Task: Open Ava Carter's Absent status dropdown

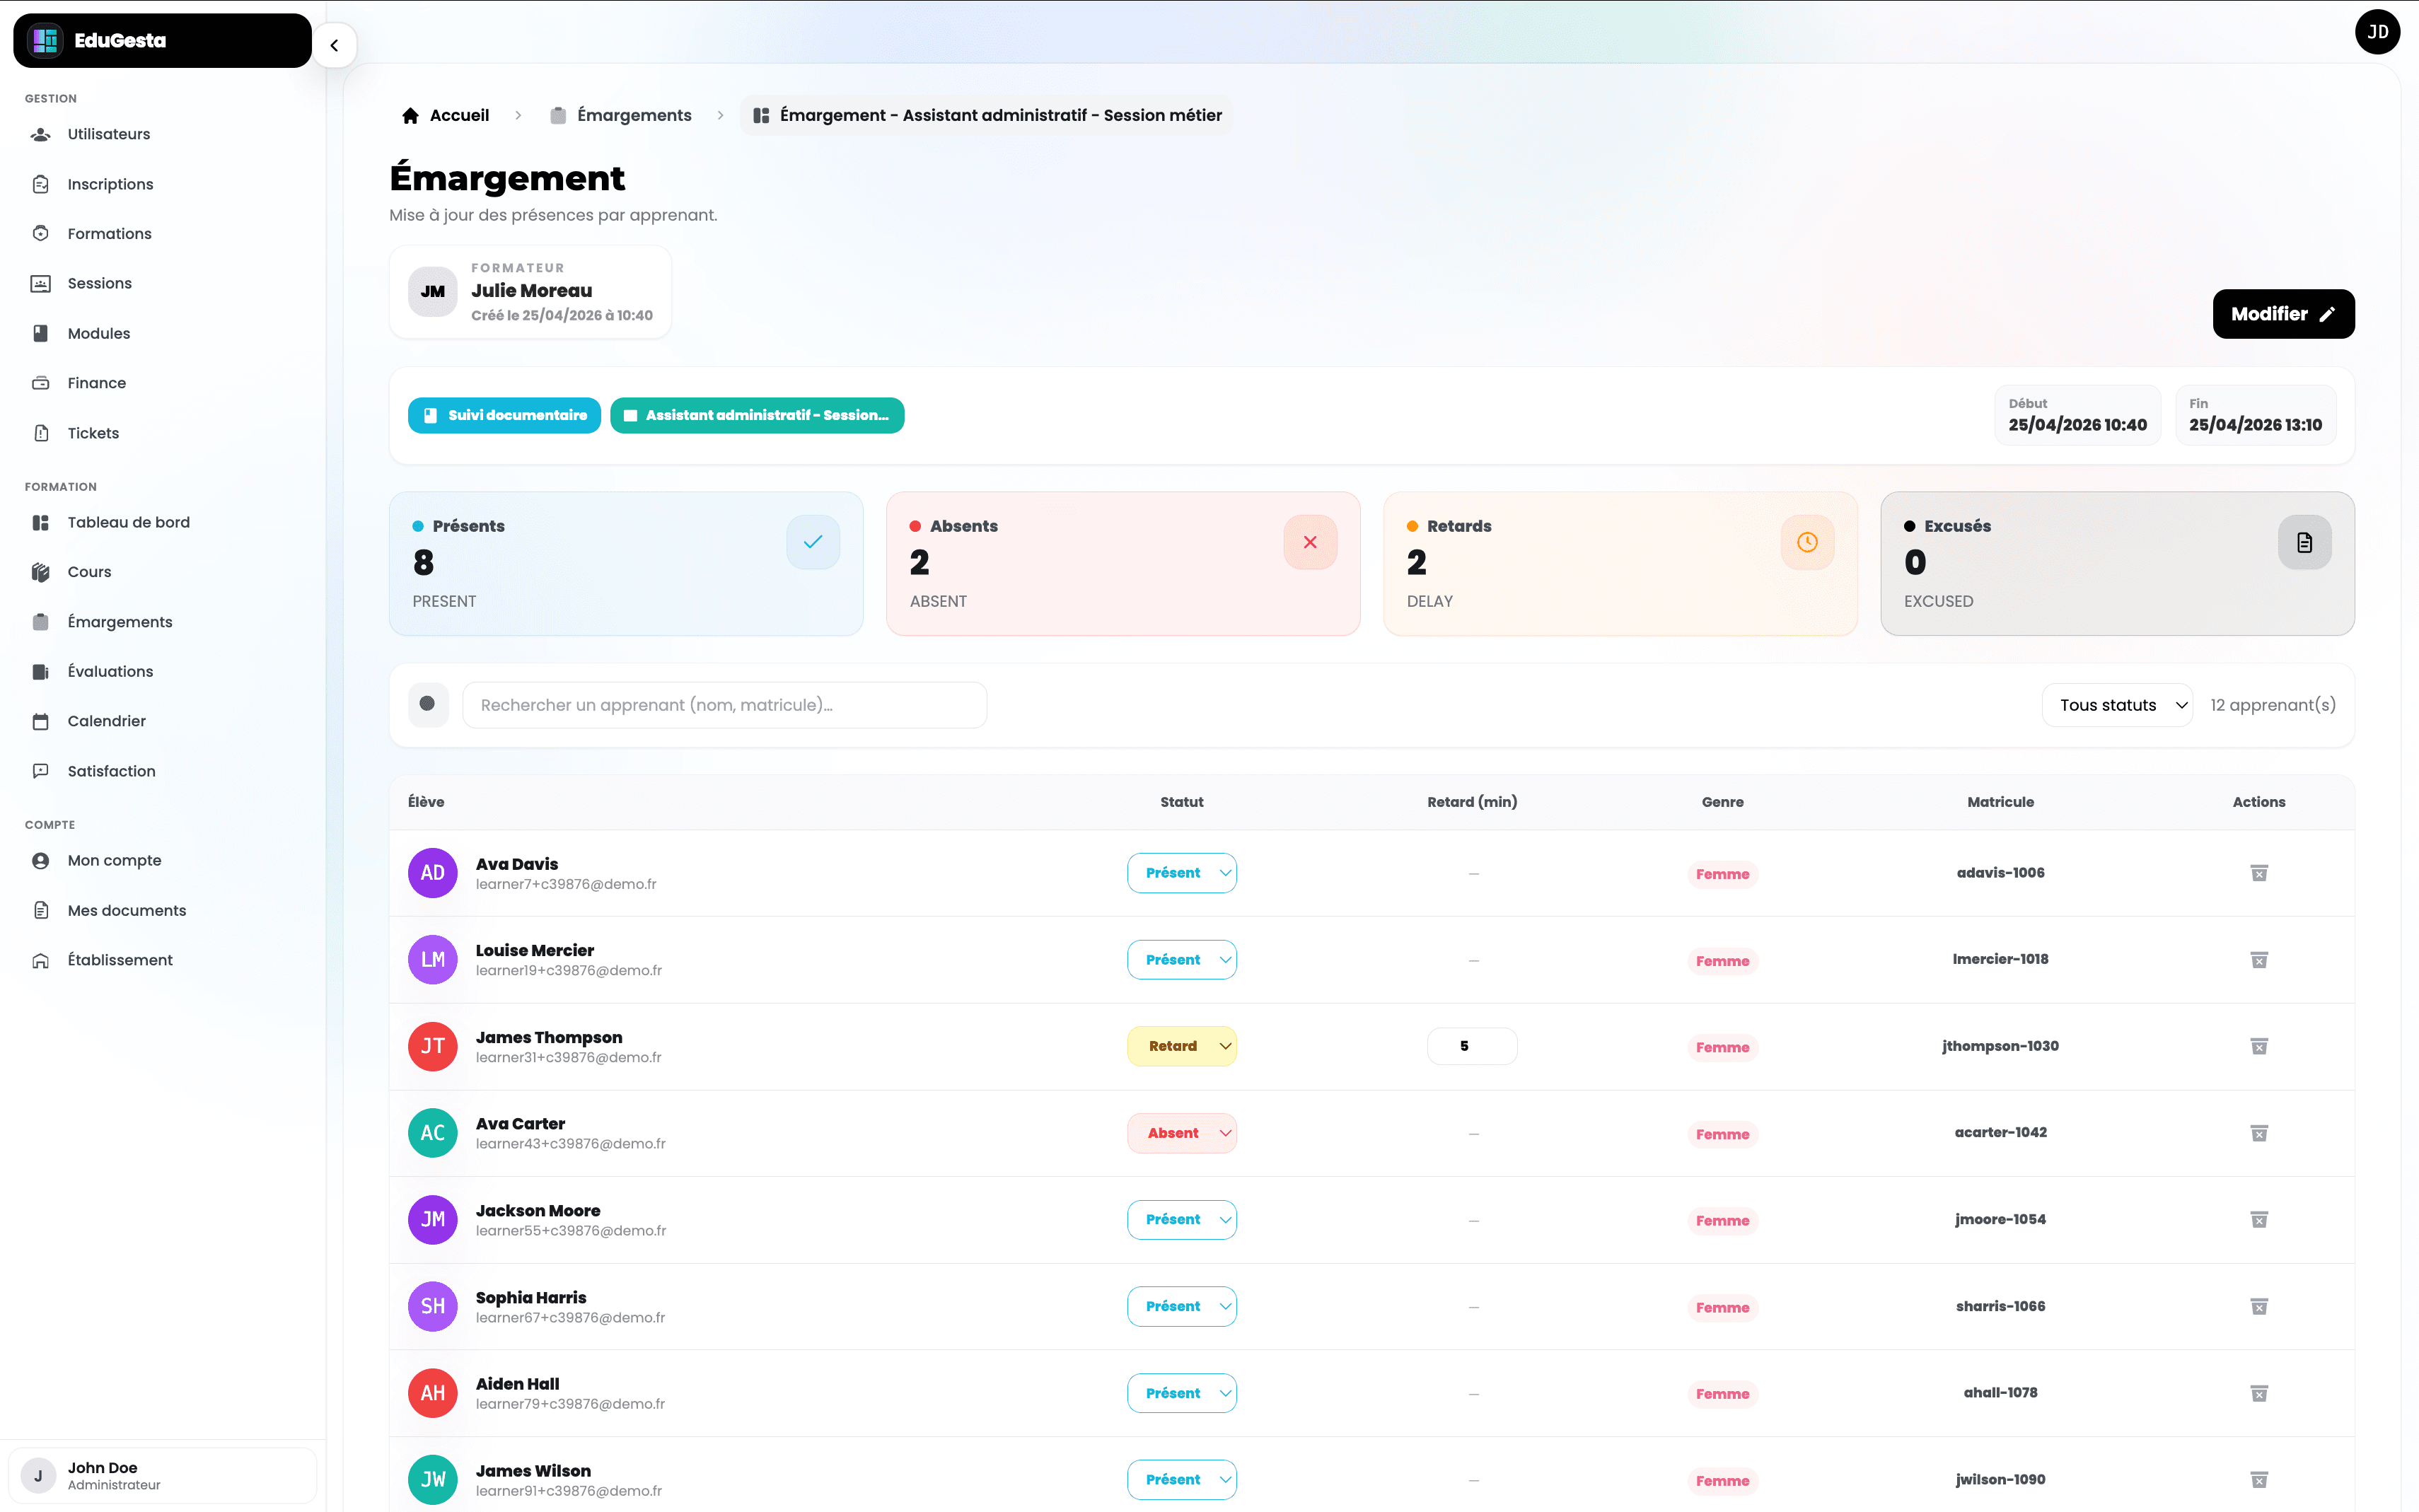Action: [x=1181, y=1133]
